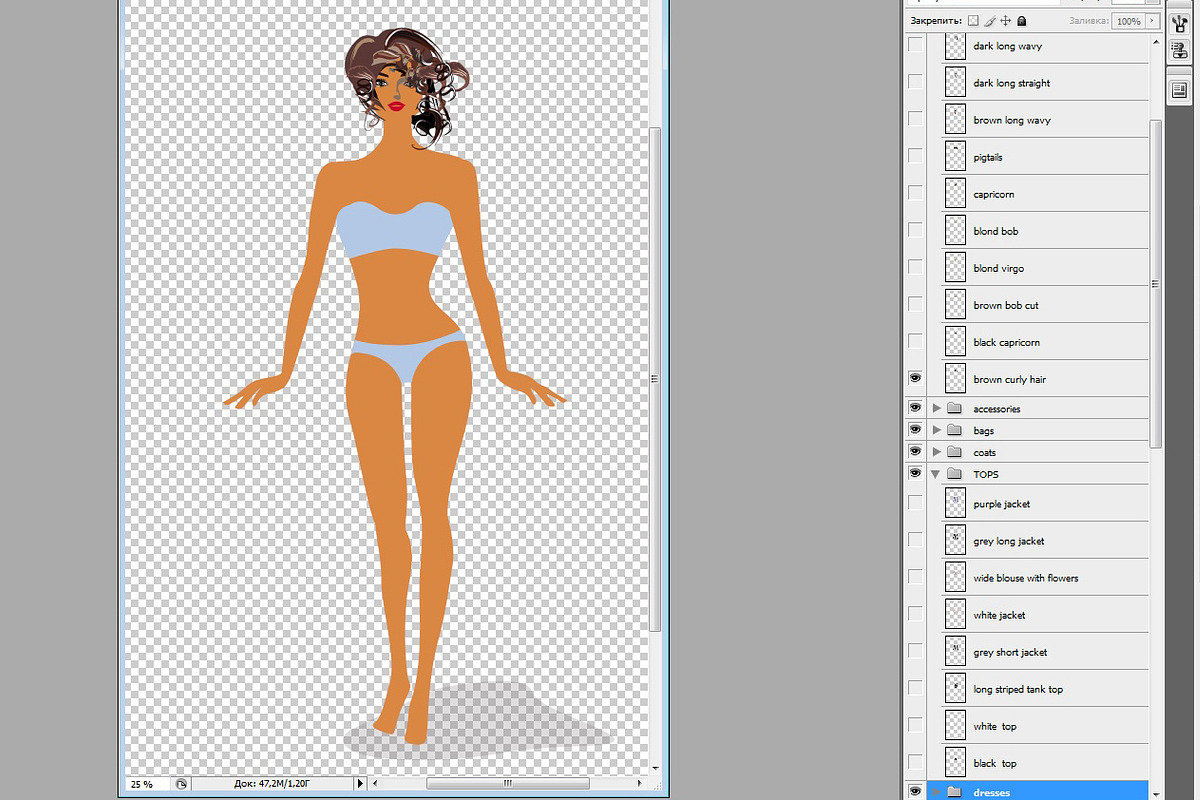Select the black capricorn layer
The height and width of the screenshot is (800, 1200).
(1047, 342)
